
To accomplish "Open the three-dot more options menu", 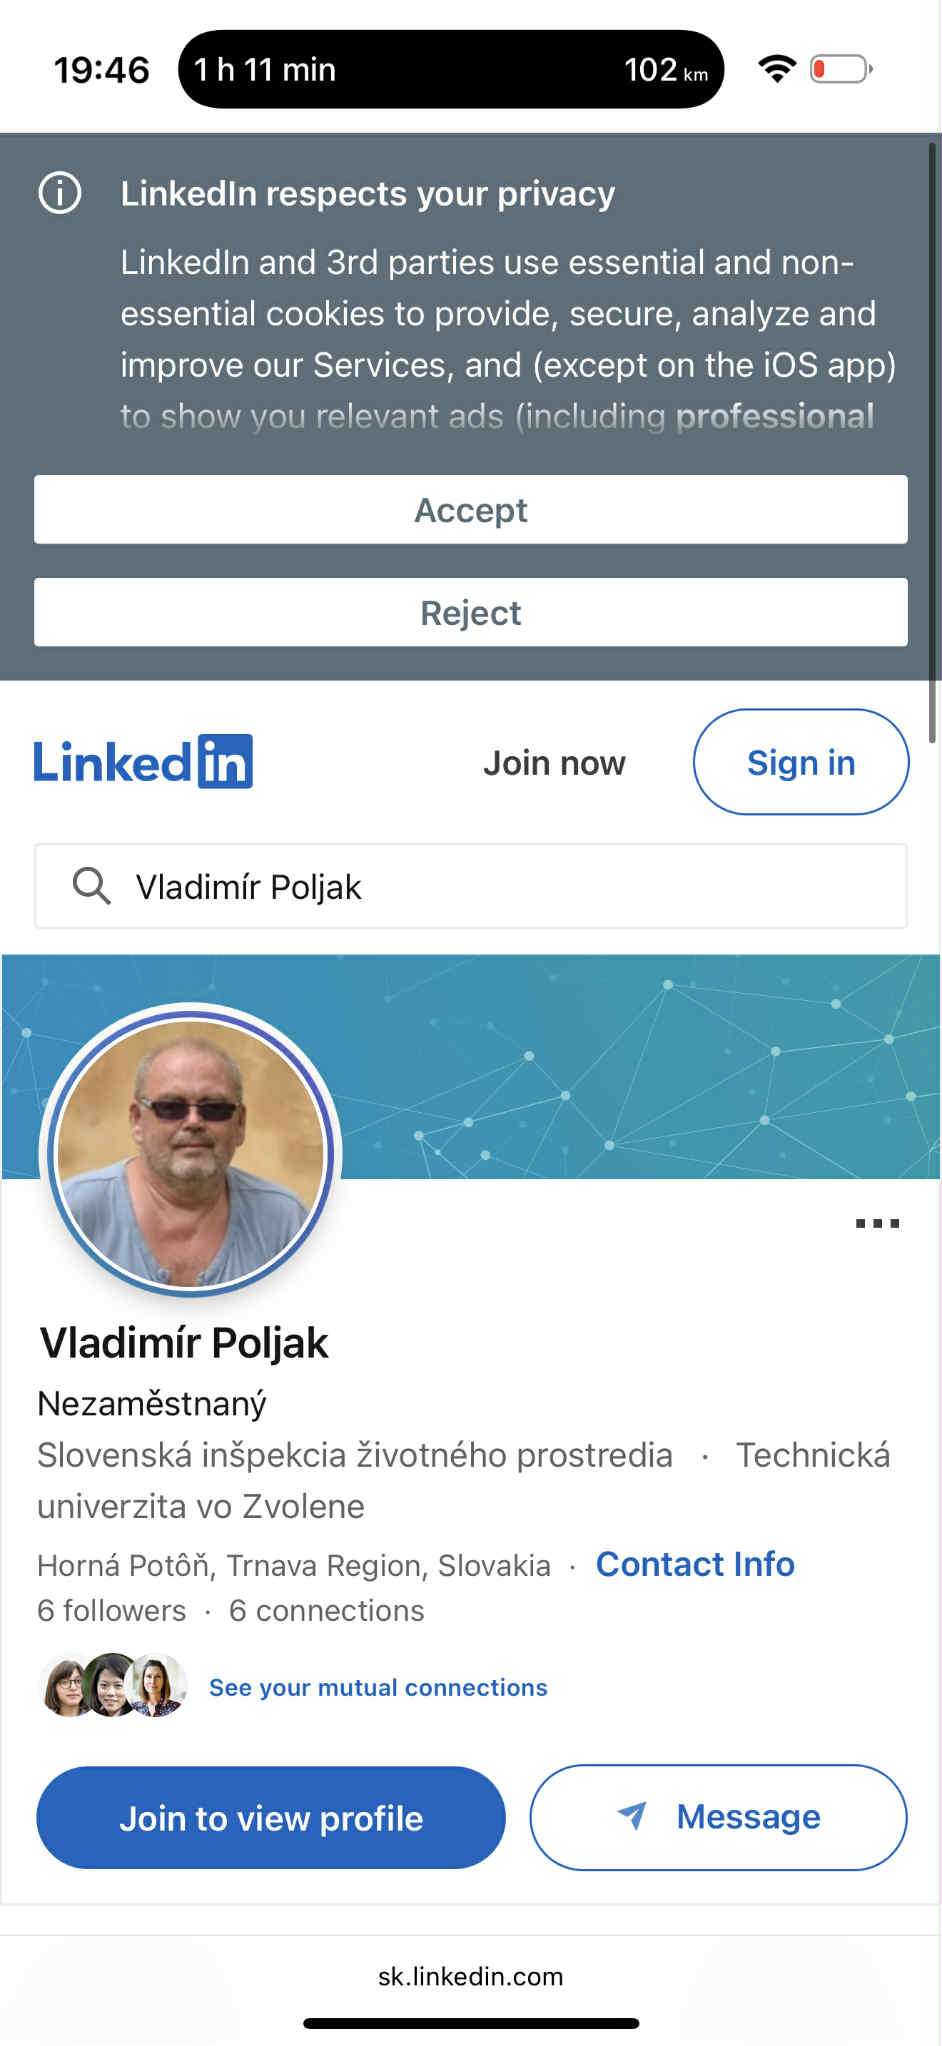I will point(877,1223).
